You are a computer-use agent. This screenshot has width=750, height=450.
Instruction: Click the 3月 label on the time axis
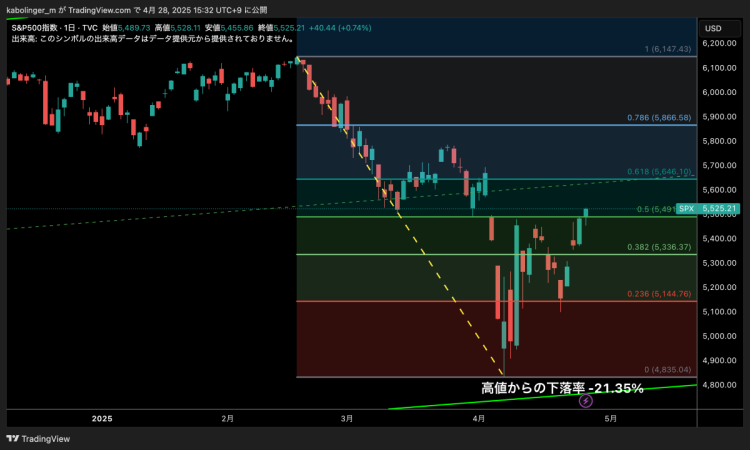point(347,418)
